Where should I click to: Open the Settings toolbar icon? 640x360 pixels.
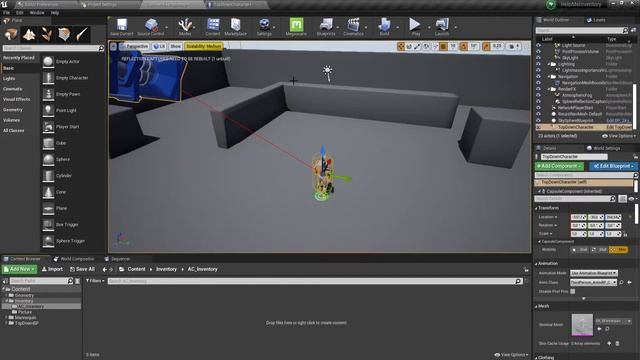[x=264, y=25]
